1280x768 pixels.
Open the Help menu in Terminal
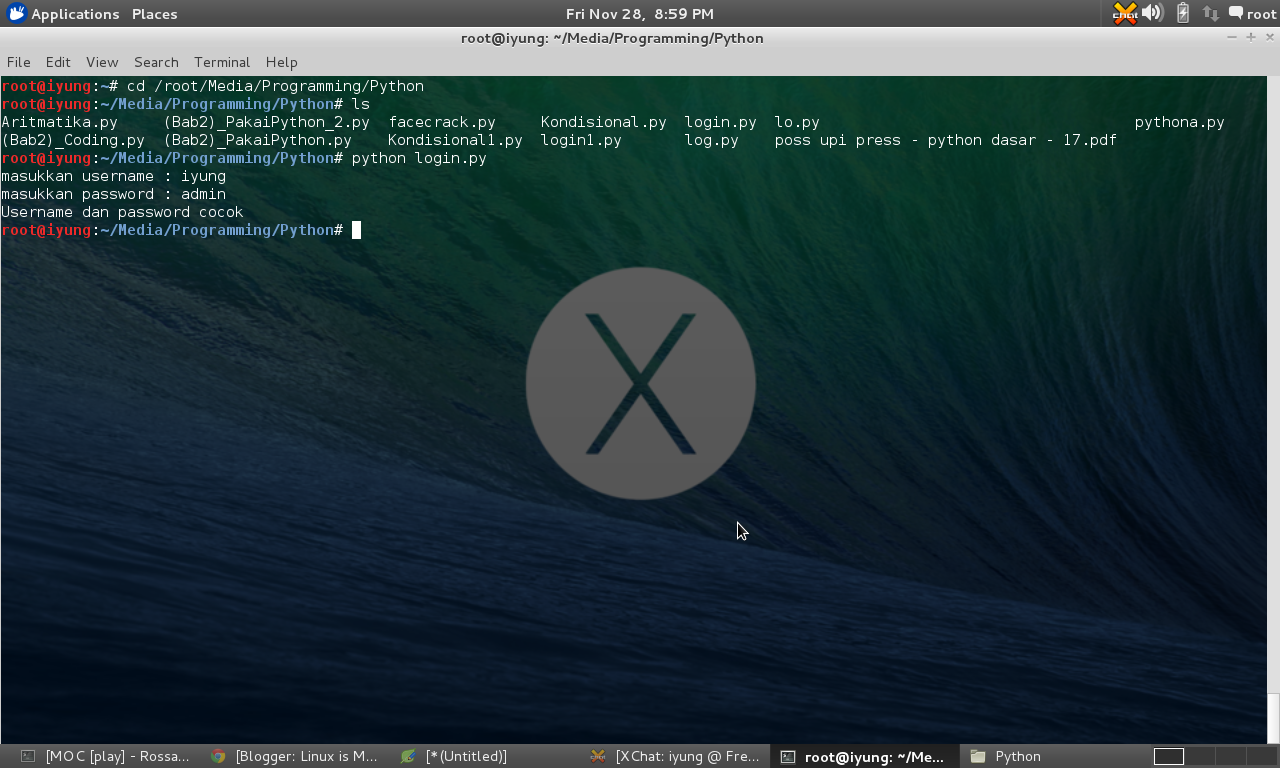281,62
